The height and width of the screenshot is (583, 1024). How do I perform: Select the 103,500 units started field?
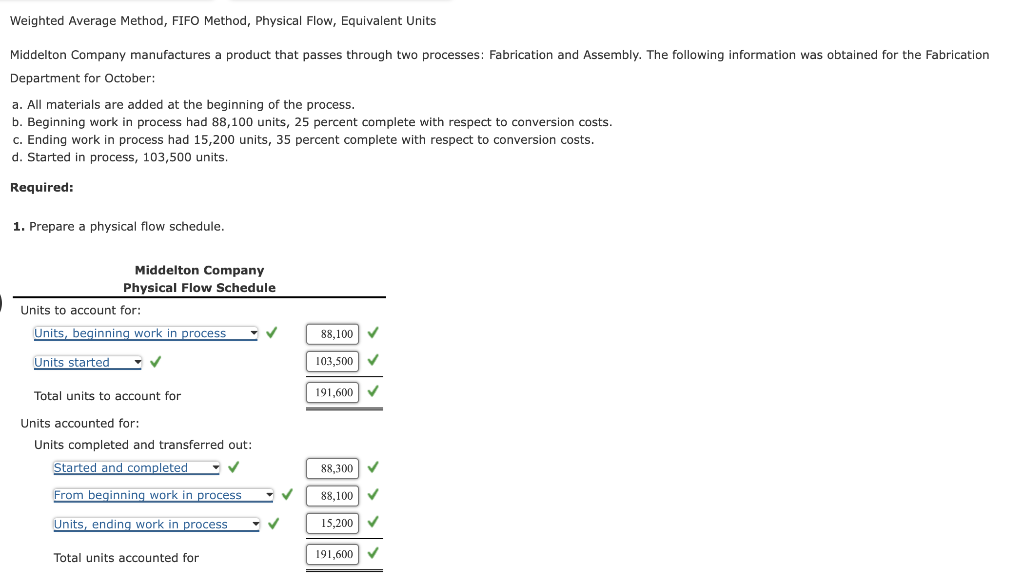click(332, 361)
